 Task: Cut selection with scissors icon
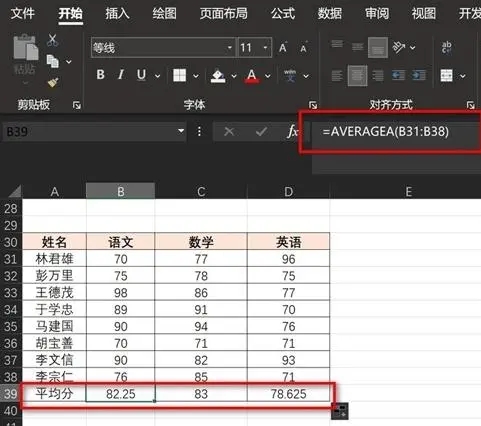(x=52, y=40)
